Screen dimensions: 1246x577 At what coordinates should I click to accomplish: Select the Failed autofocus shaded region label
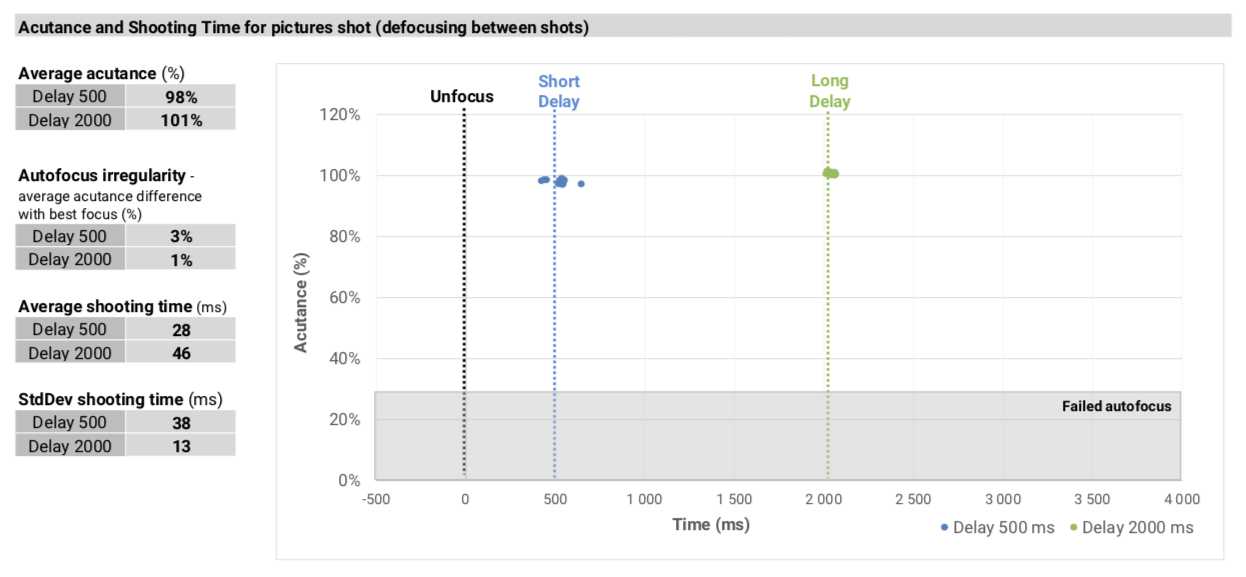tap(1116, 406)
